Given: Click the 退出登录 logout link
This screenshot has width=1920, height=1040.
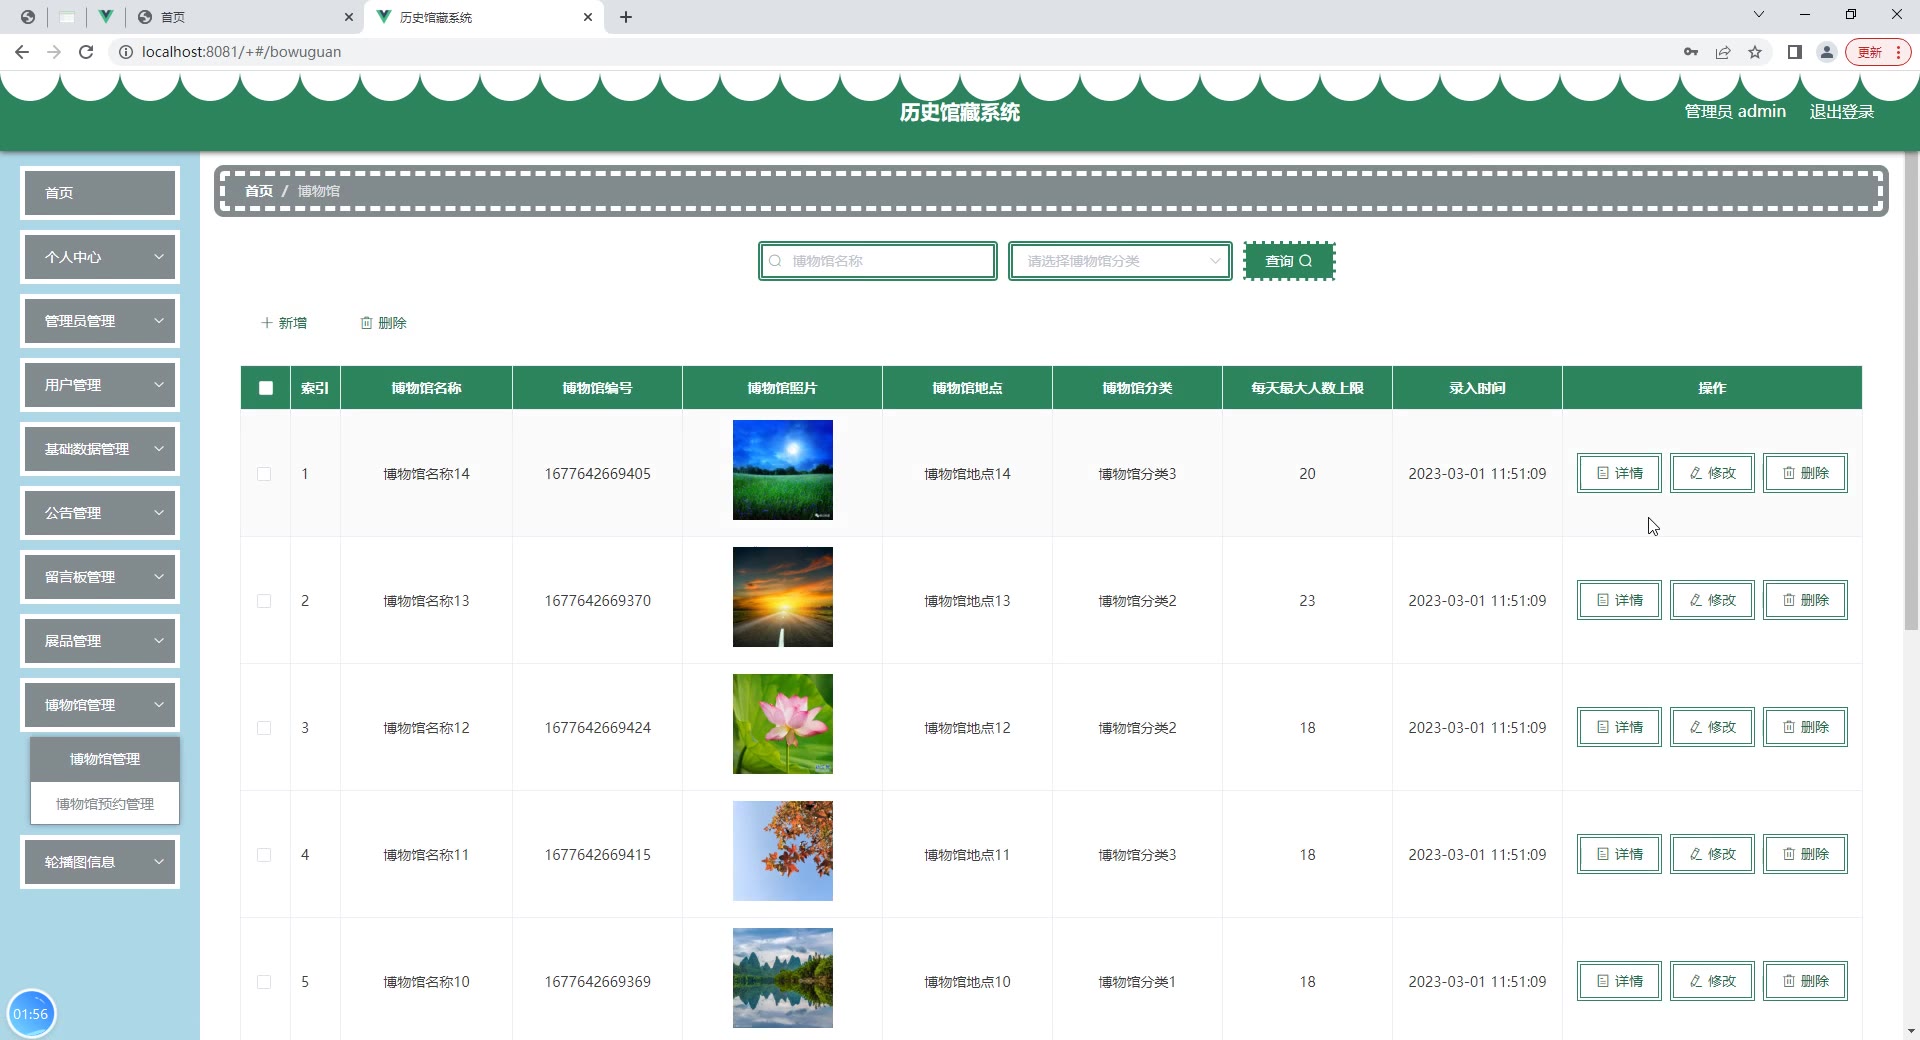Looking at the screenshot, I should point(1842,112).
